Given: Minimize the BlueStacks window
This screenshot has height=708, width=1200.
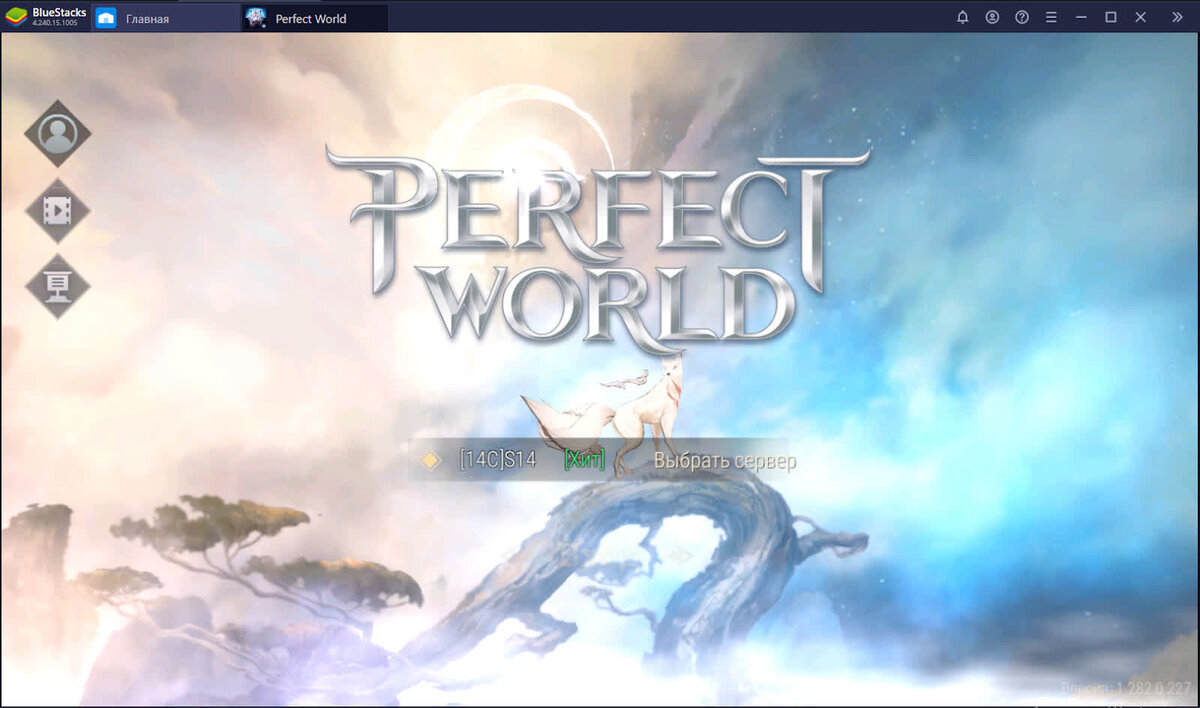Looking at the screenshot, I should point(1081,17).
